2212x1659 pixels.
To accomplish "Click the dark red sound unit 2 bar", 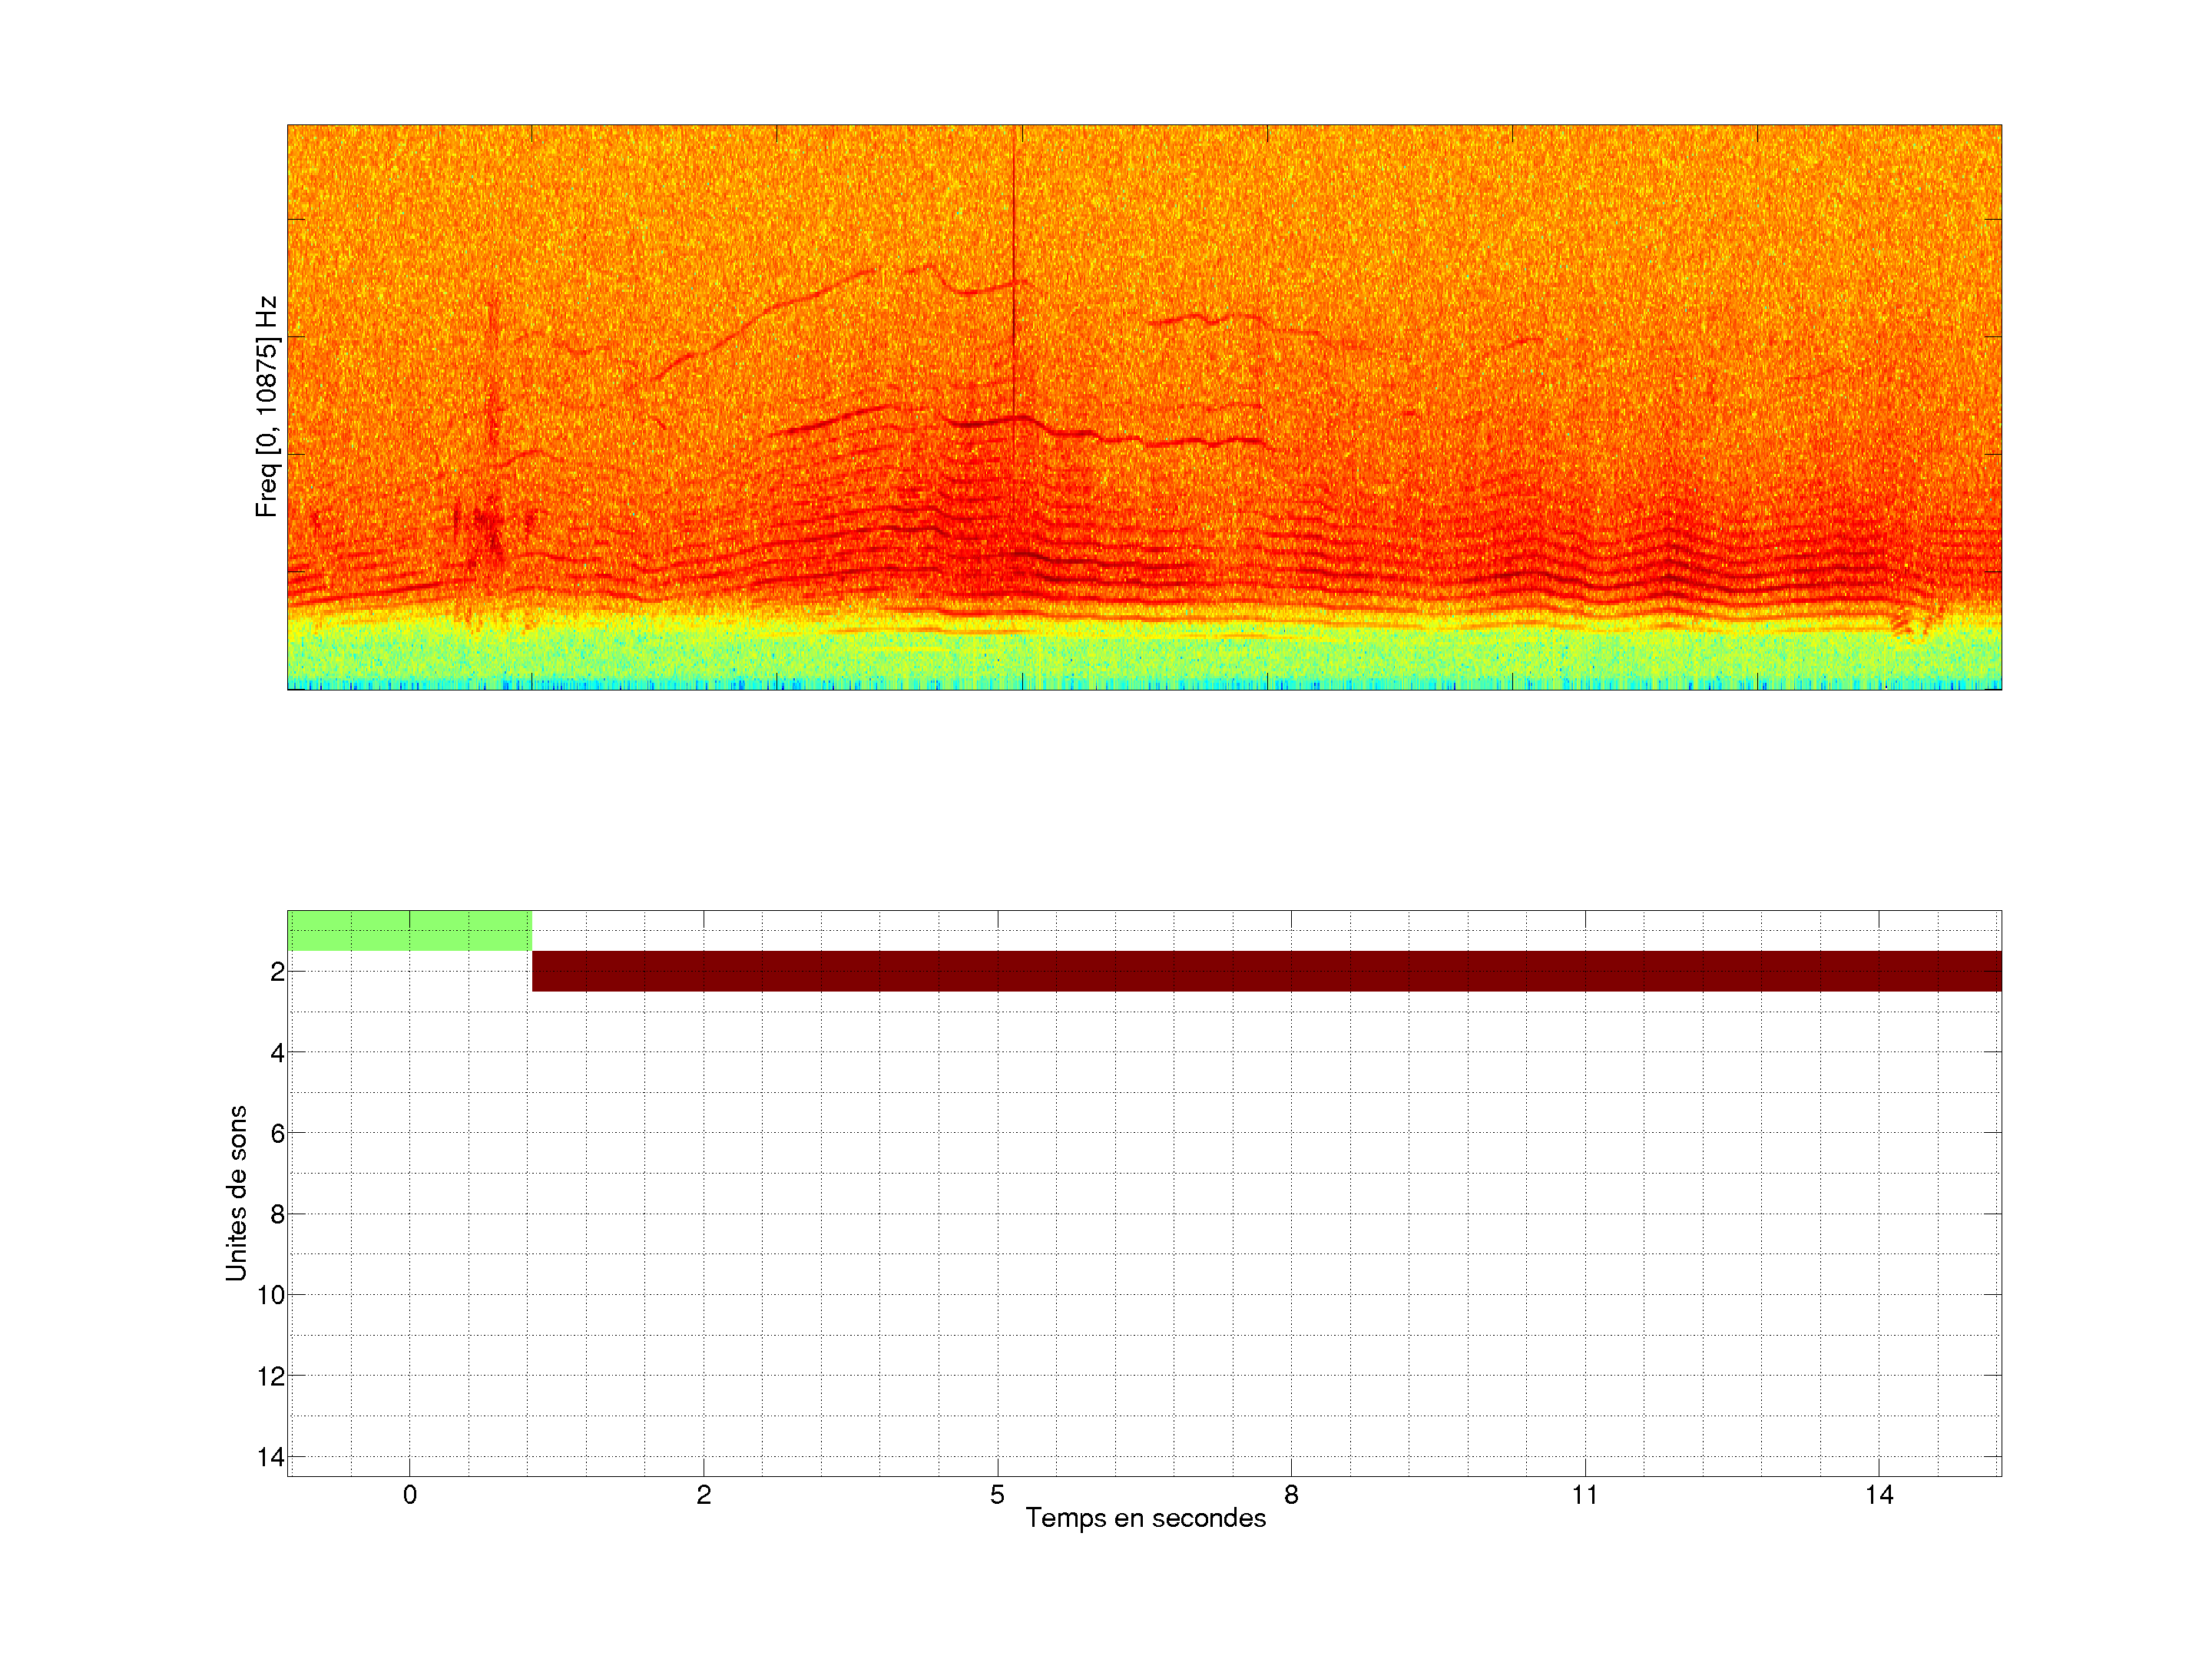I will pyautogui.click(x=1265, y=971).
